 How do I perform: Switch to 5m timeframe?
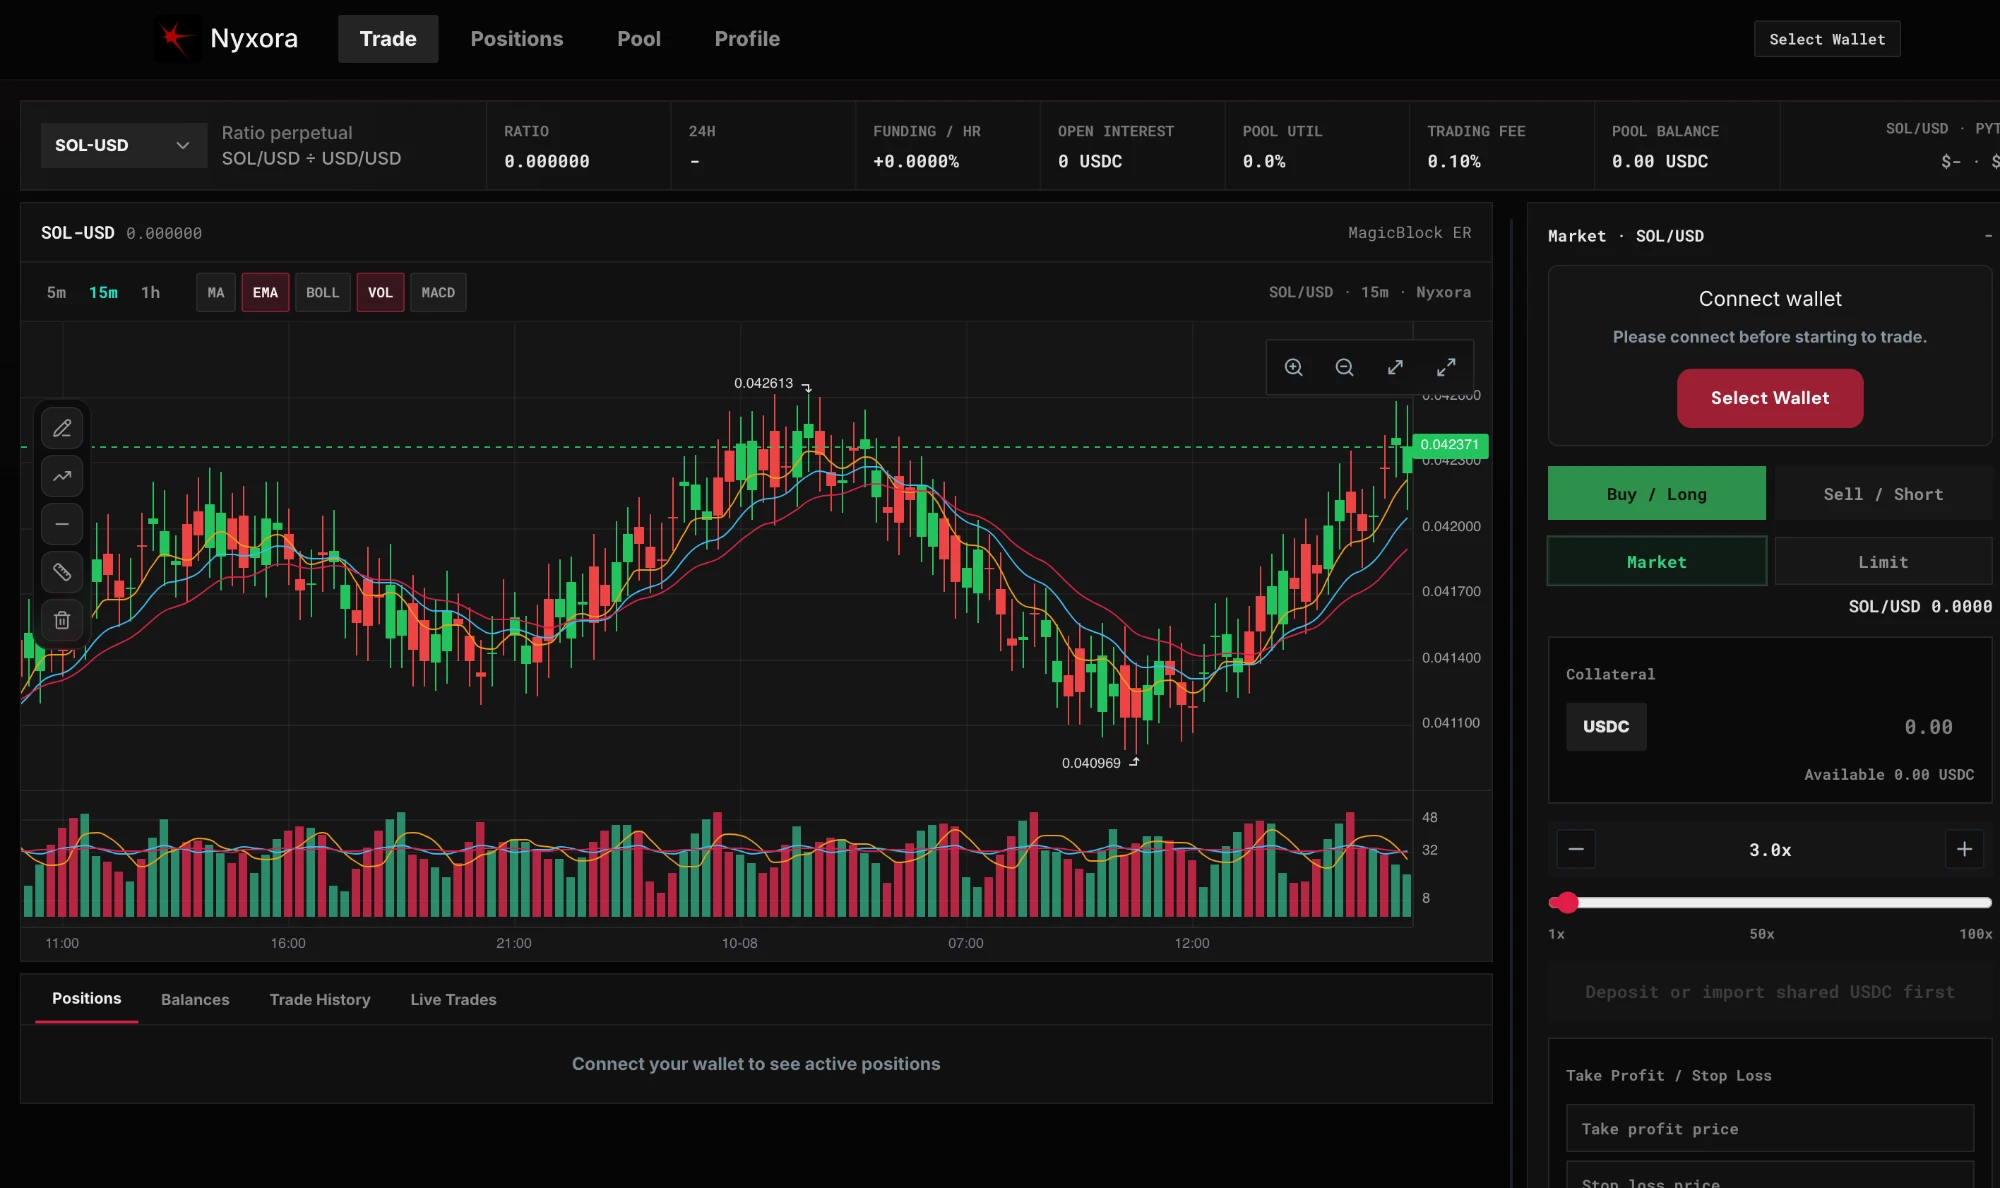(56, 292)
